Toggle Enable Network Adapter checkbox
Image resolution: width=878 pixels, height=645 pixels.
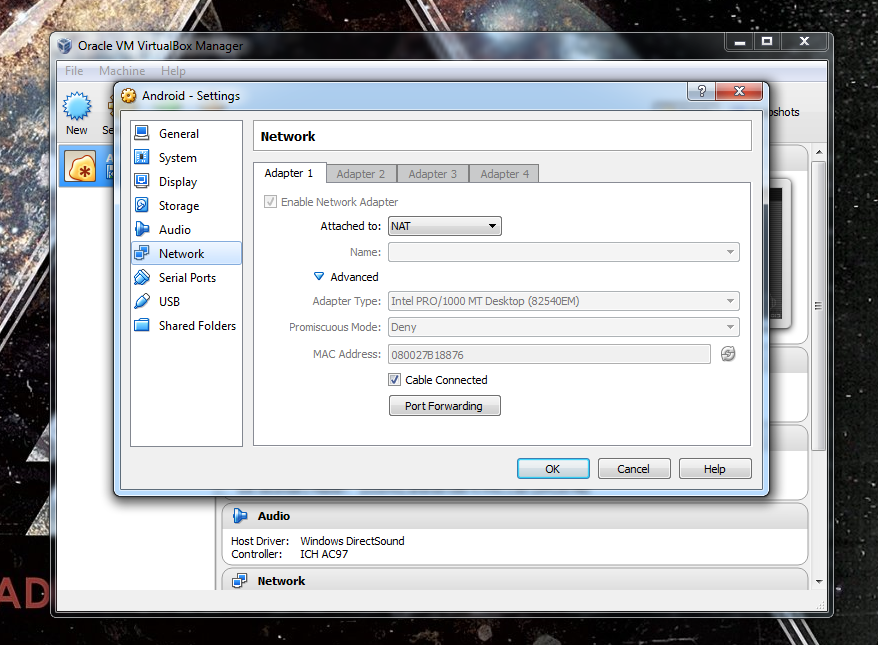[x=270, y=202]
